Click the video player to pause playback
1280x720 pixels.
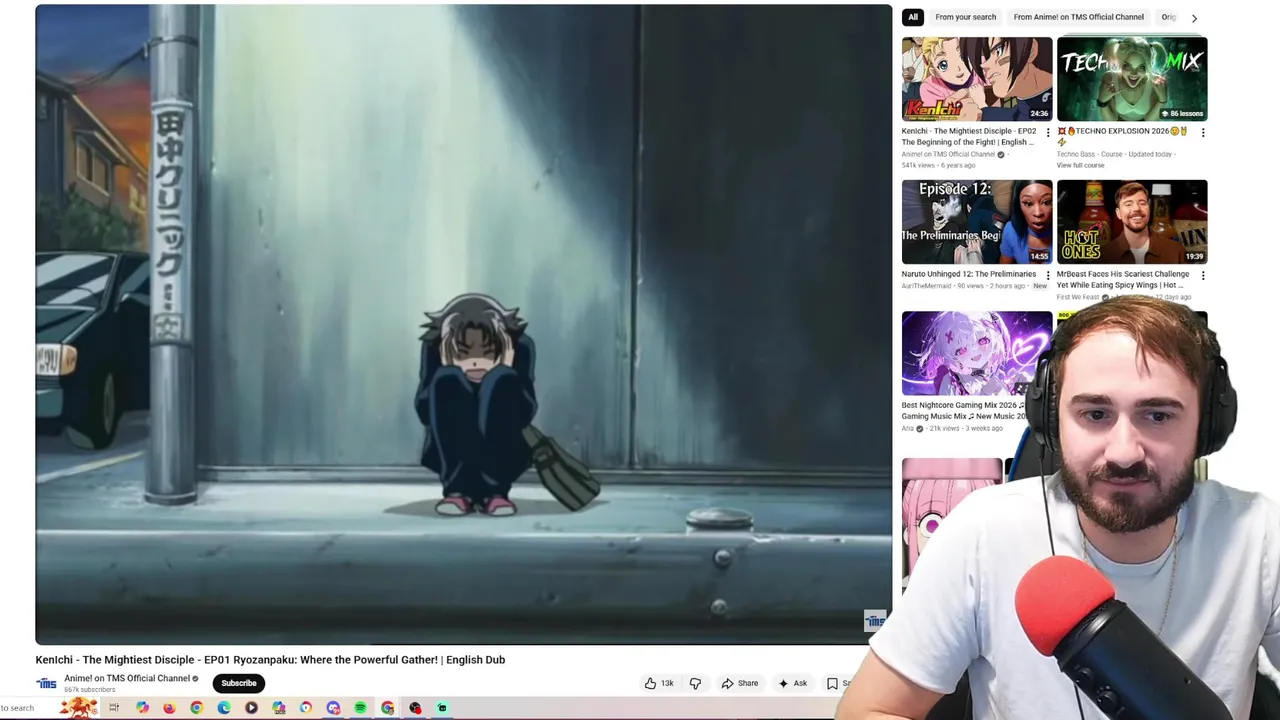click(464, 325)
